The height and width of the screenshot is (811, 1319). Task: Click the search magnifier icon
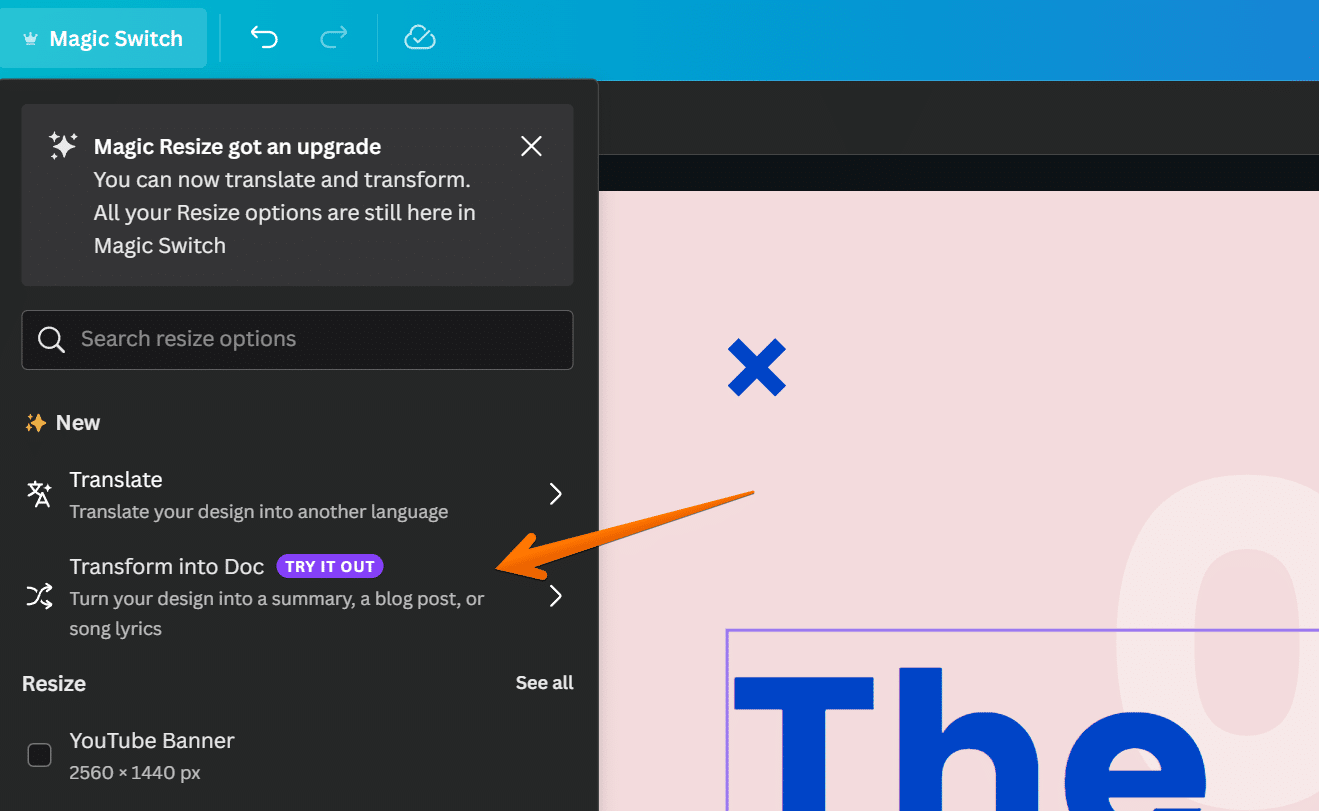point(51,339)
